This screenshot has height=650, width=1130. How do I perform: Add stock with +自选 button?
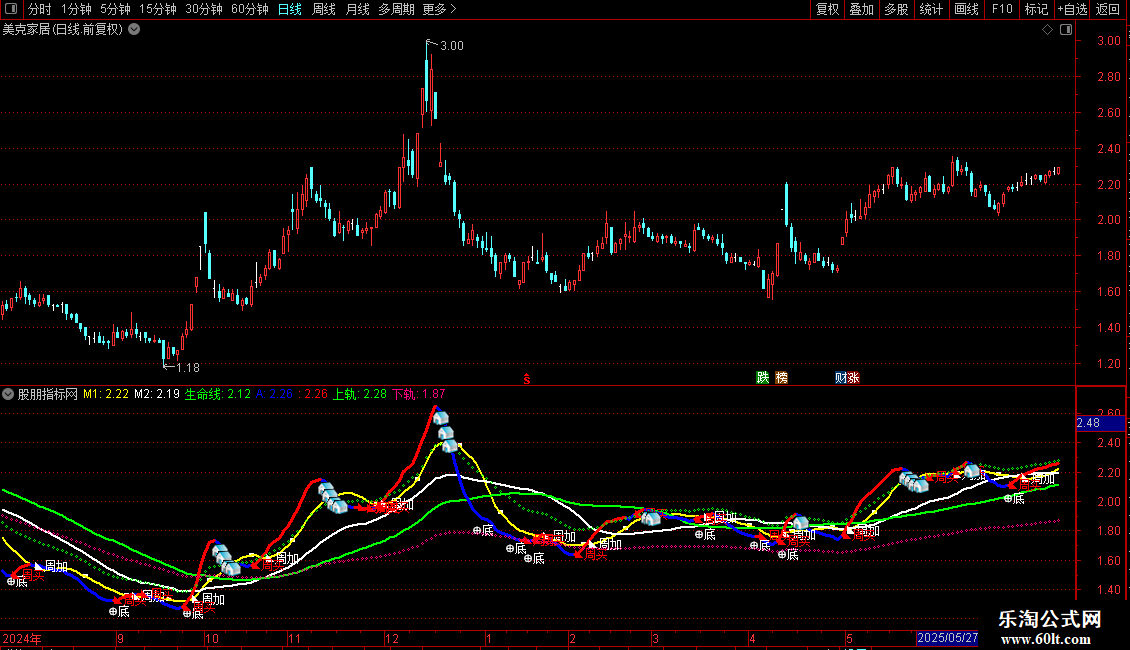(x=1072, y=9)
